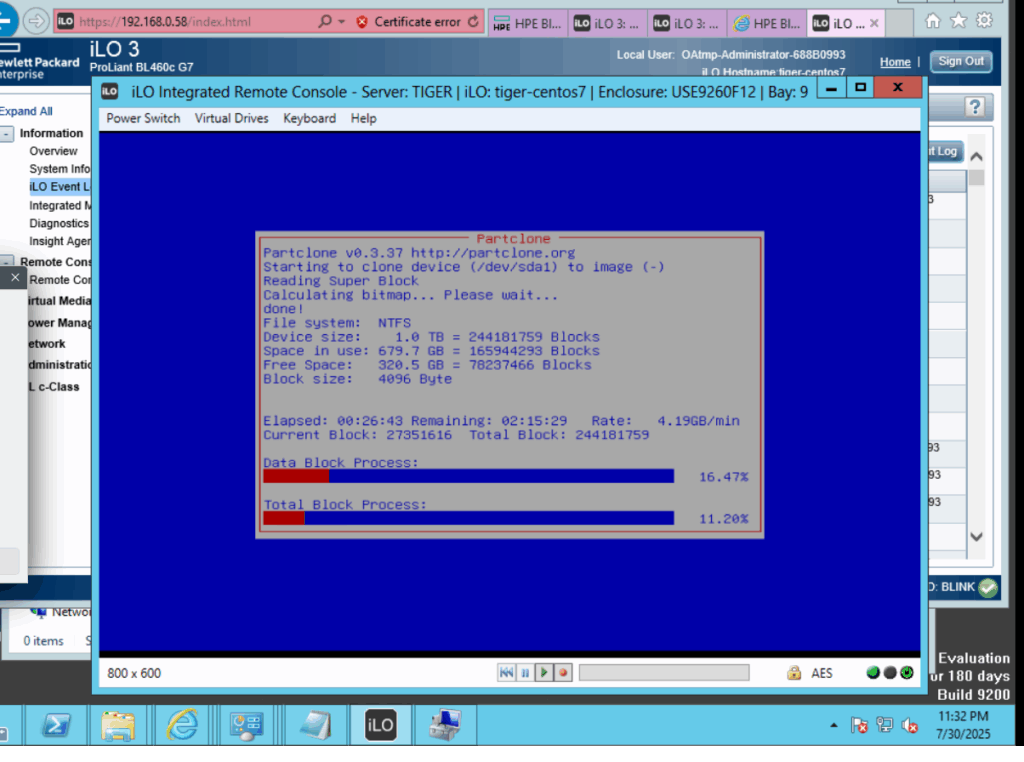Image resolution: width=1024 pixels, height=762 pixels.
Task: Open PowerShell from the taskbar
Action: tap(55, 725)
